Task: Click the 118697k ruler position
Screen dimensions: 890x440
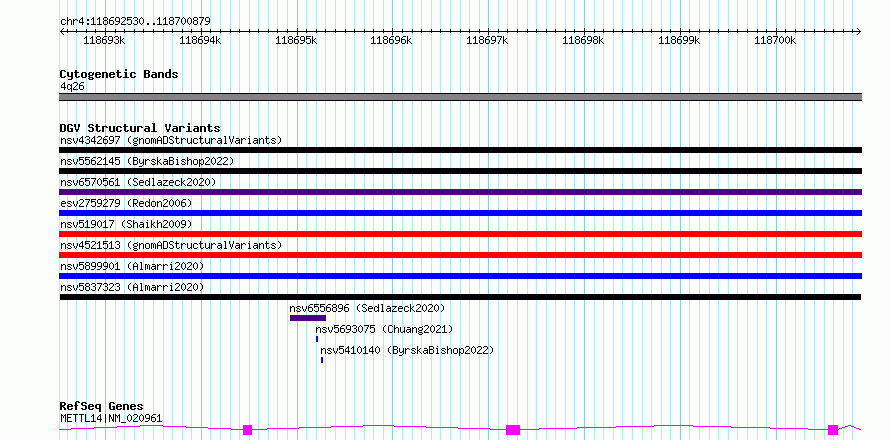Action: click(x=488, y=40)
